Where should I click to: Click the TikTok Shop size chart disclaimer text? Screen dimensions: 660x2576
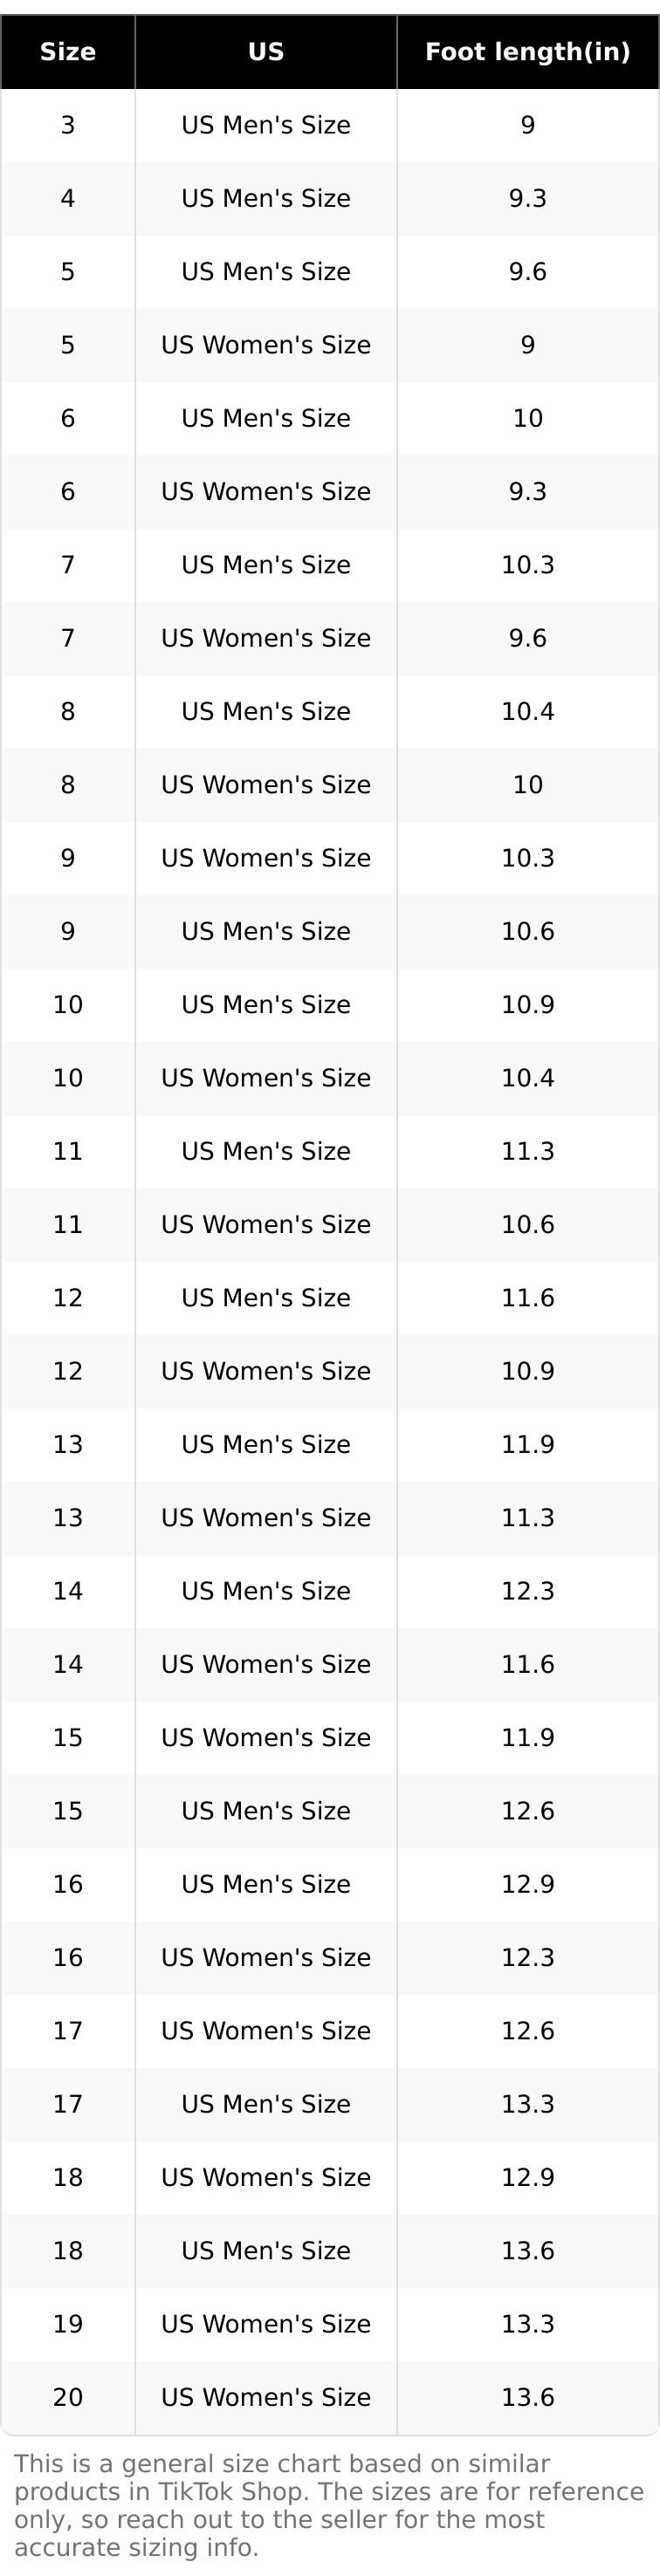(x=328, y=2505)
